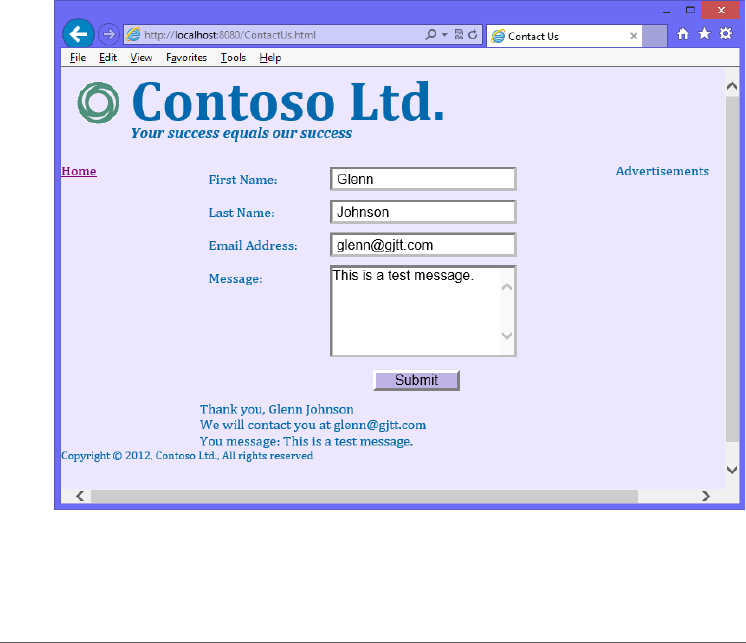The image size is (746, 643).
Task: Open the Edit menu
Action: point(108,58)
